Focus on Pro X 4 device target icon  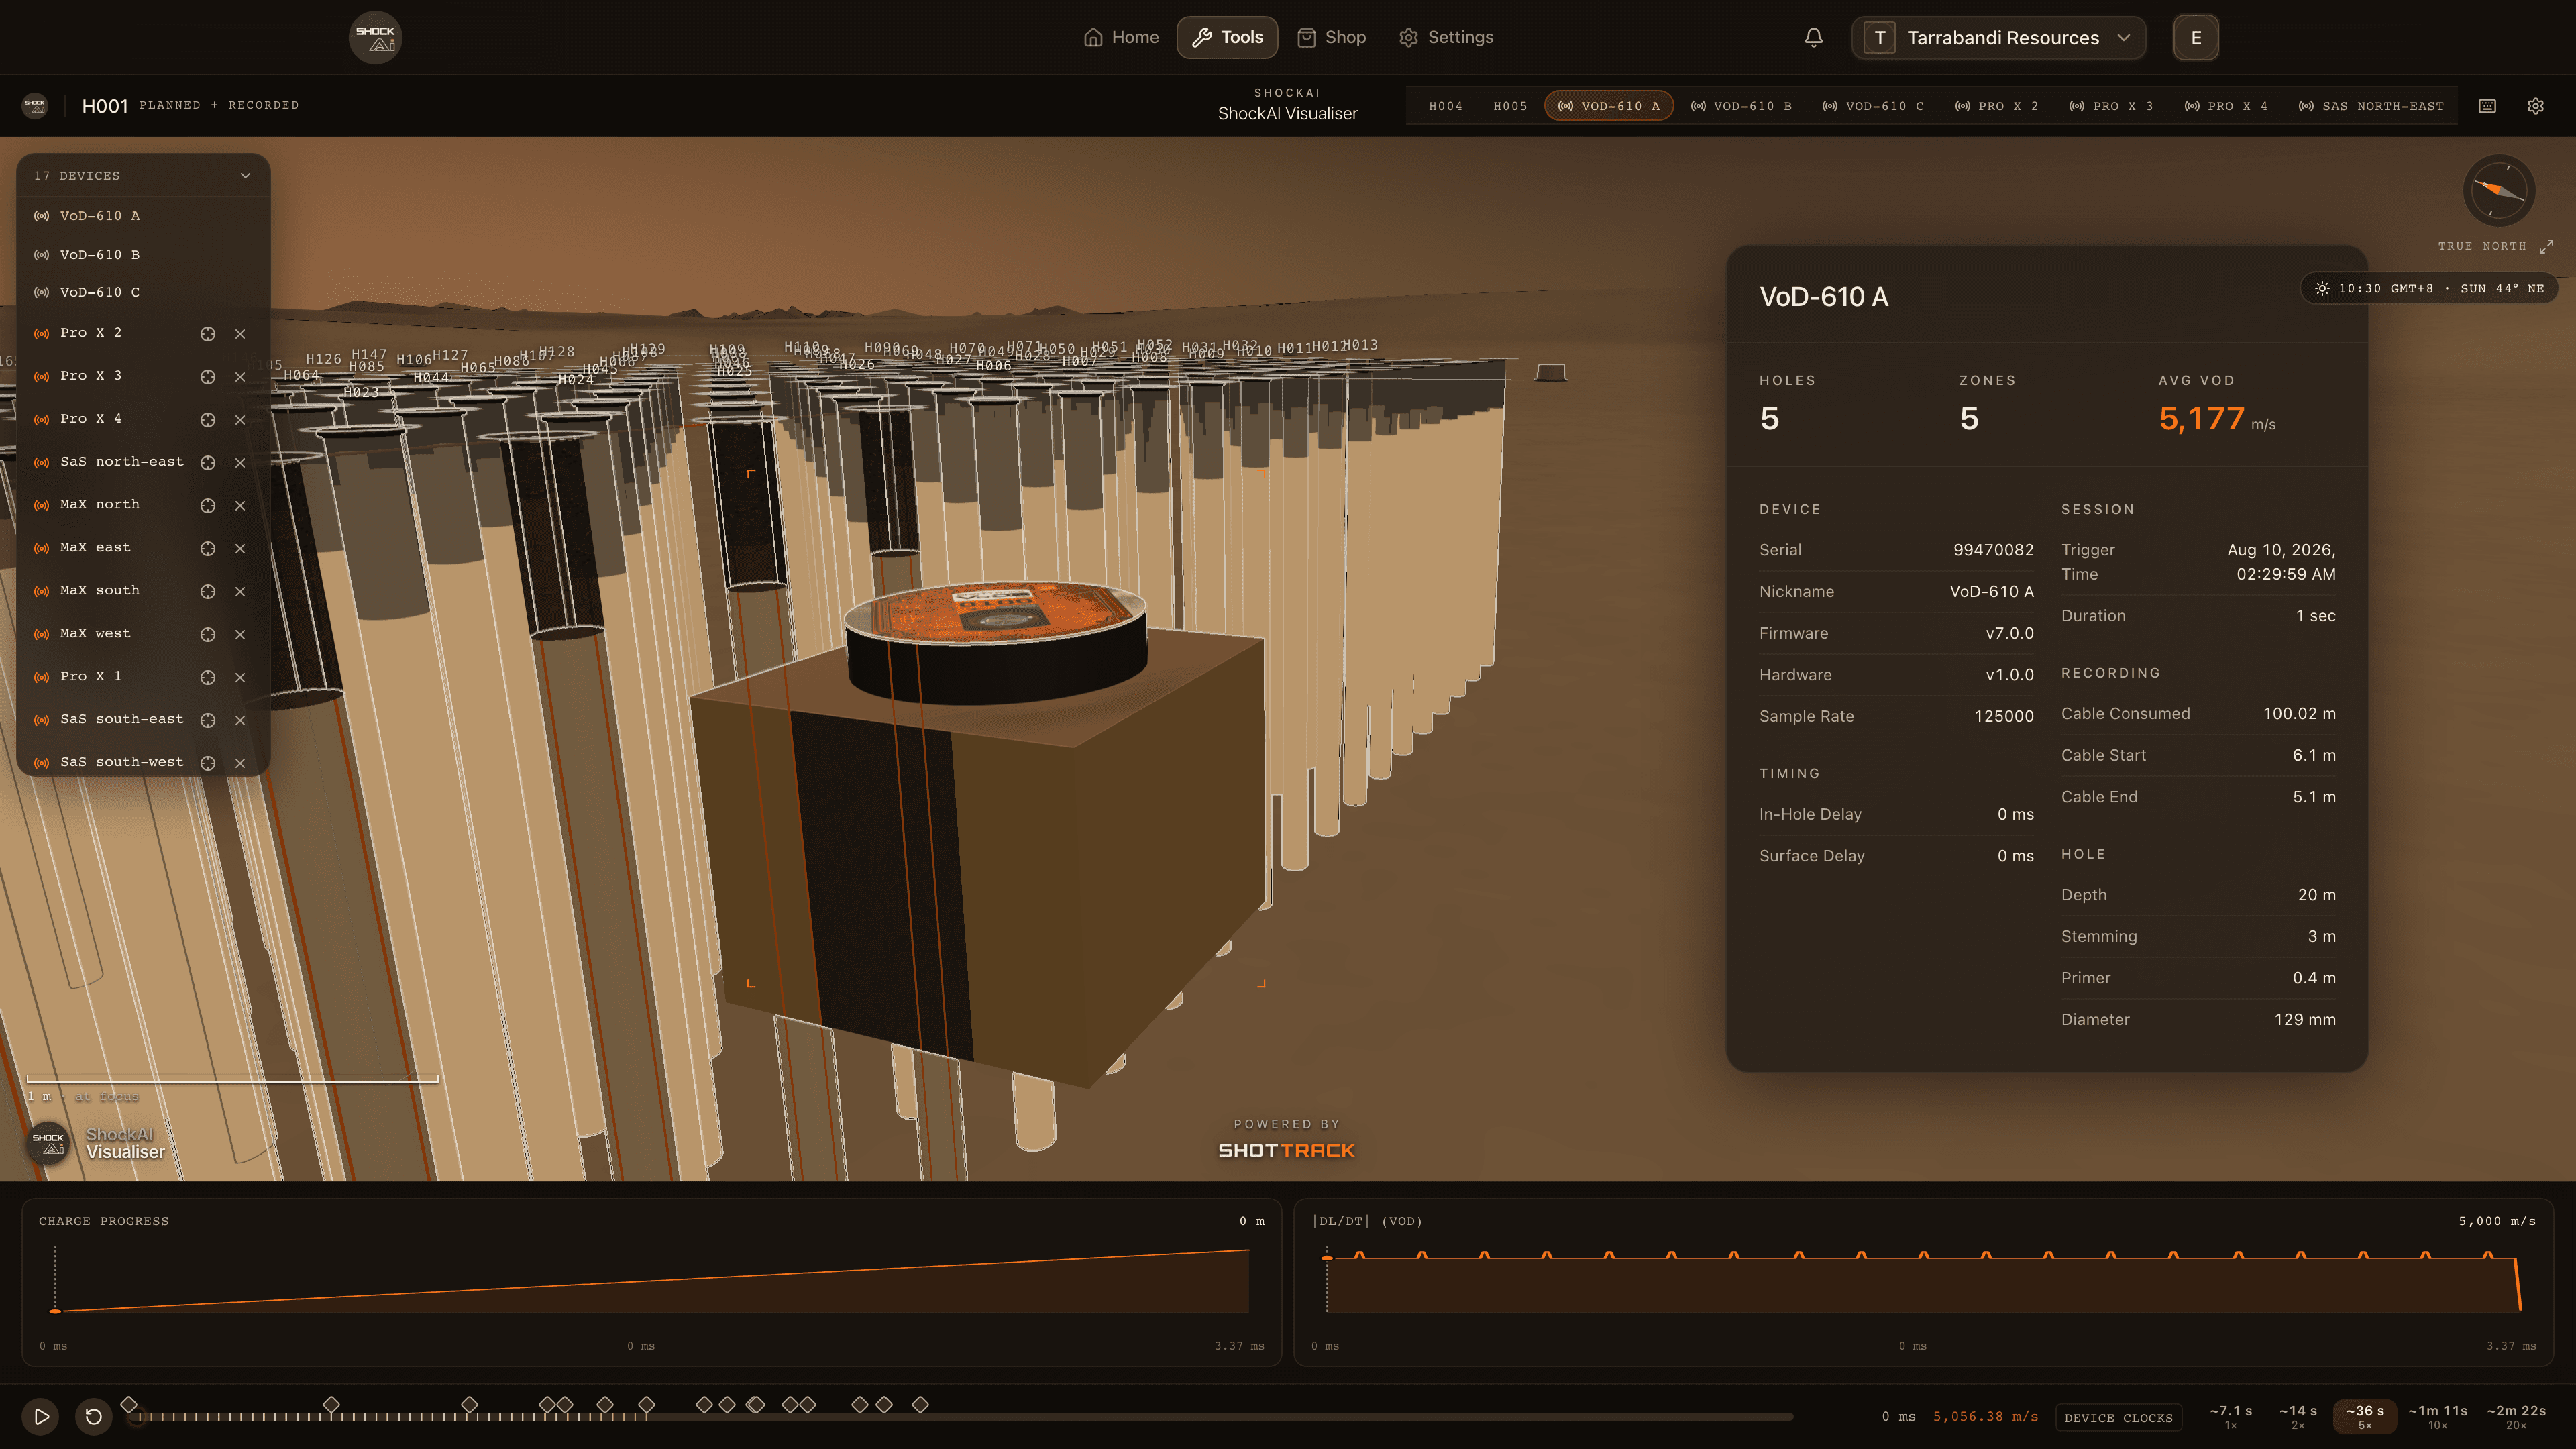(207, 420)
